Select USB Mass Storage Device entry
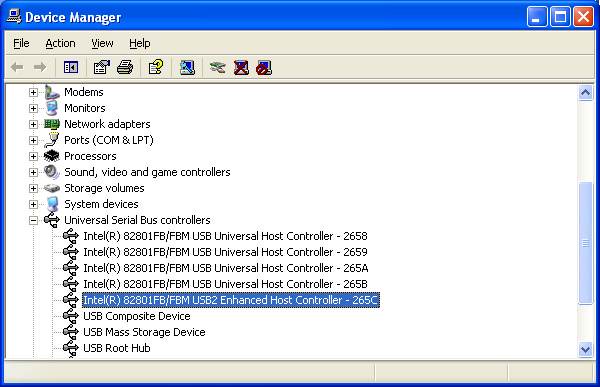 point(144,332)
